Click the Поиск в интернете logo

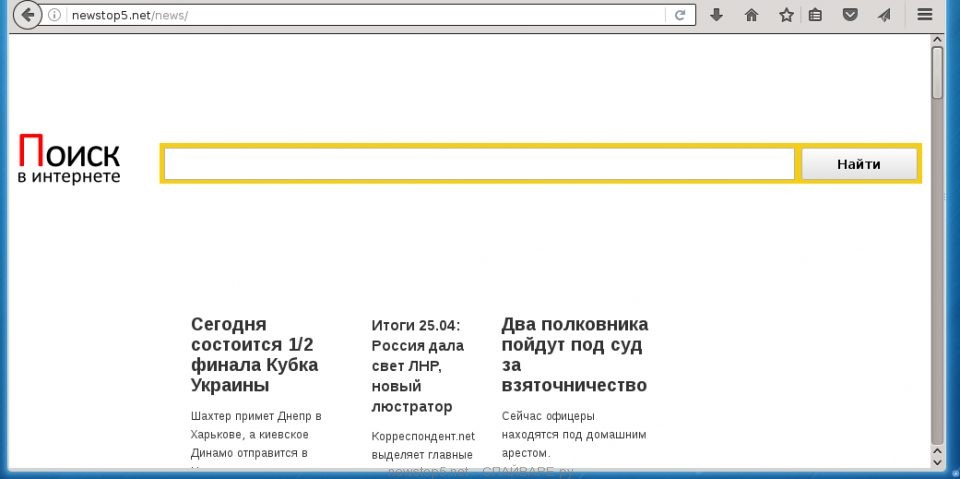[x=69, y=160]
